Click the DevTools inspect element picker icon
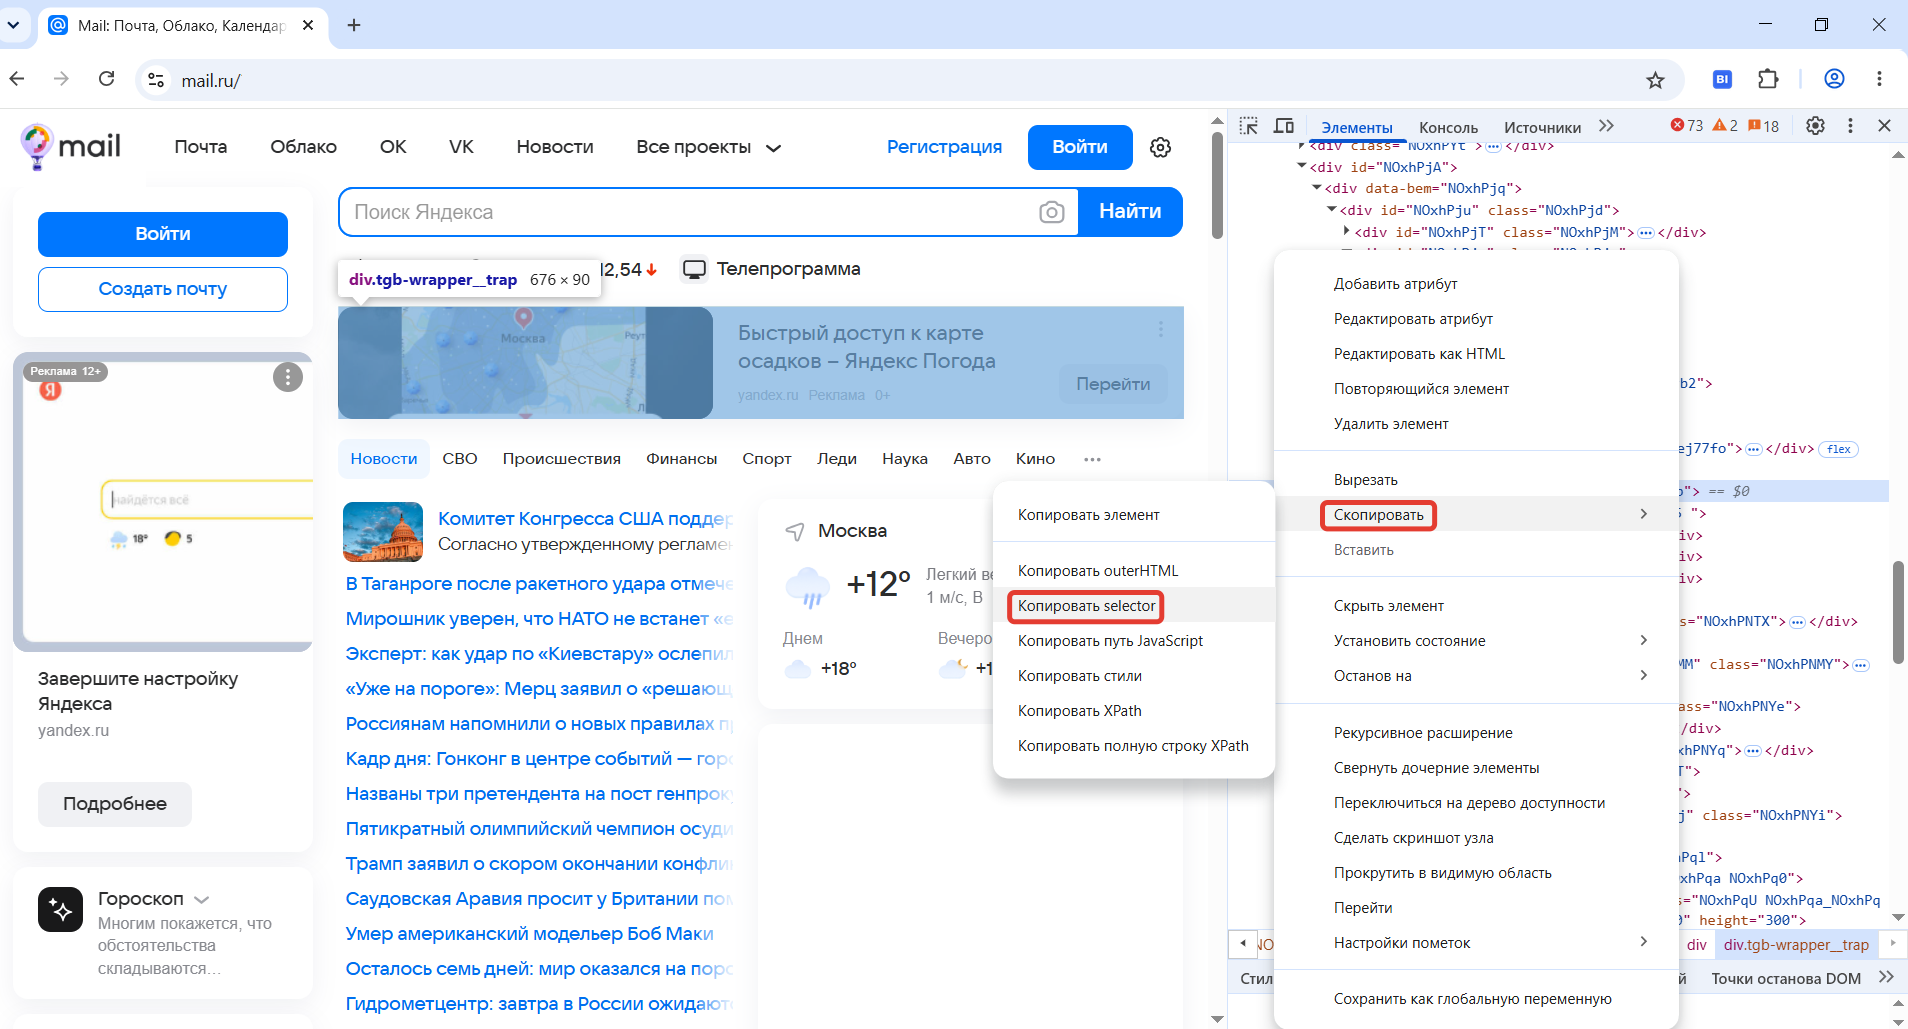The image size is (1908, 1029). click(x=1248, y=126)
